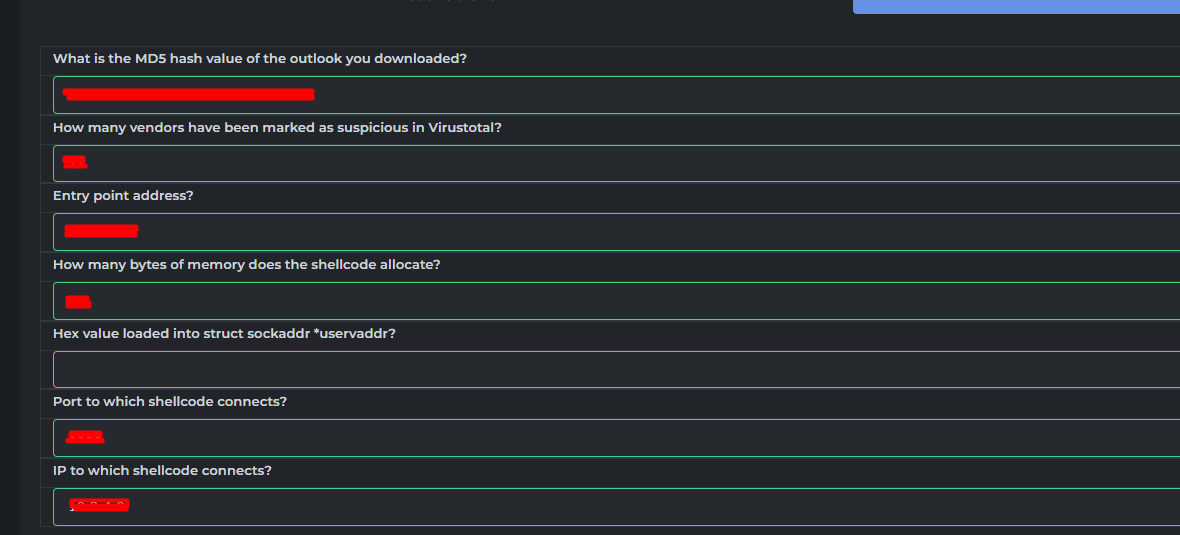Click the 'IP to which shellcode connects?' label
Screen dimensions: 1180x535
click(162, 470)
